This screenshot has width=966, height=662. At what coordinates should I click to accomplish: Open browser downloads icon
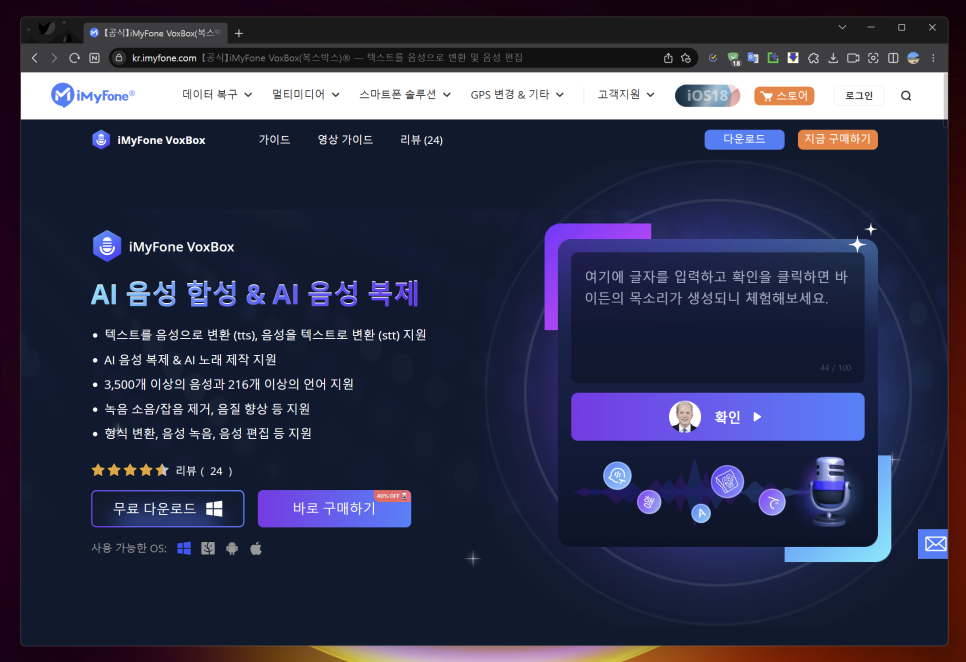pyautogui.click(x=833, y=58)
